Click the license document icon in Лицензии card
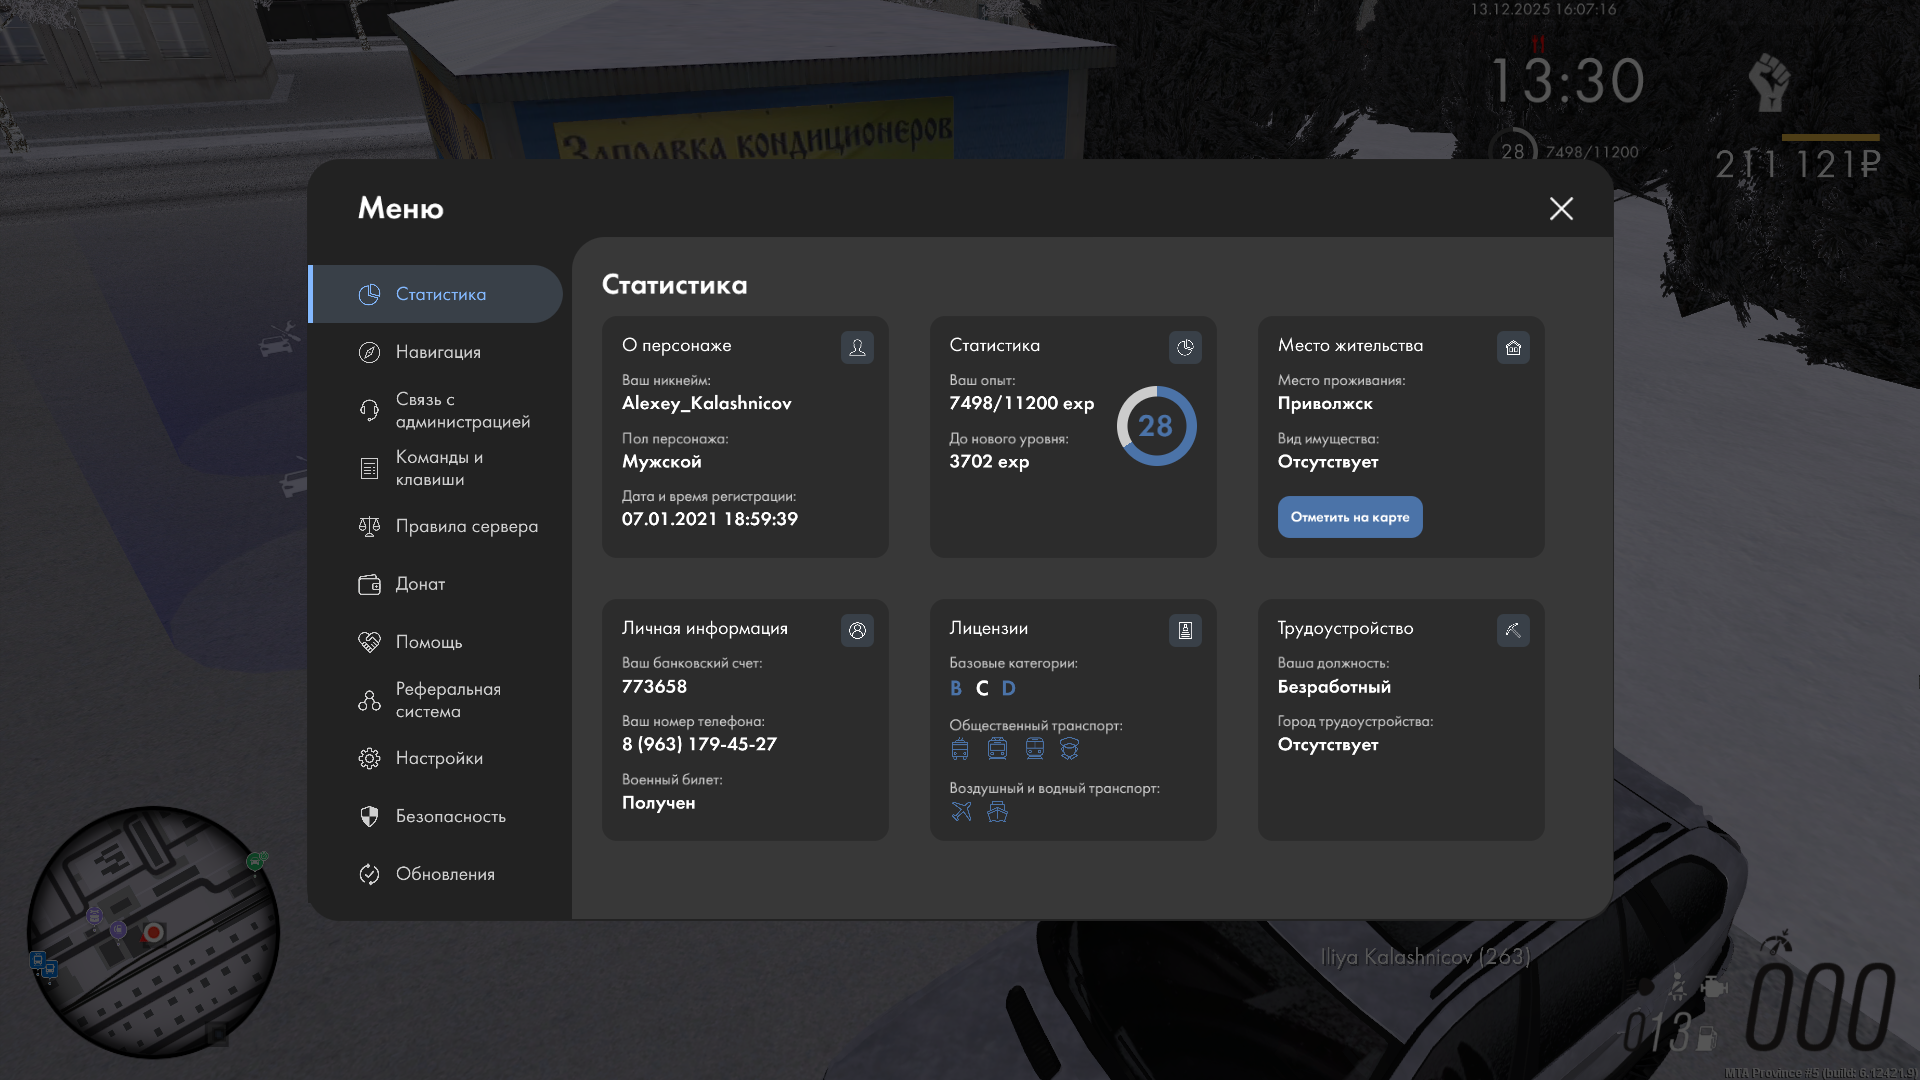The width and height of the screenshot is (1920, 1080). pos(1185,630)
